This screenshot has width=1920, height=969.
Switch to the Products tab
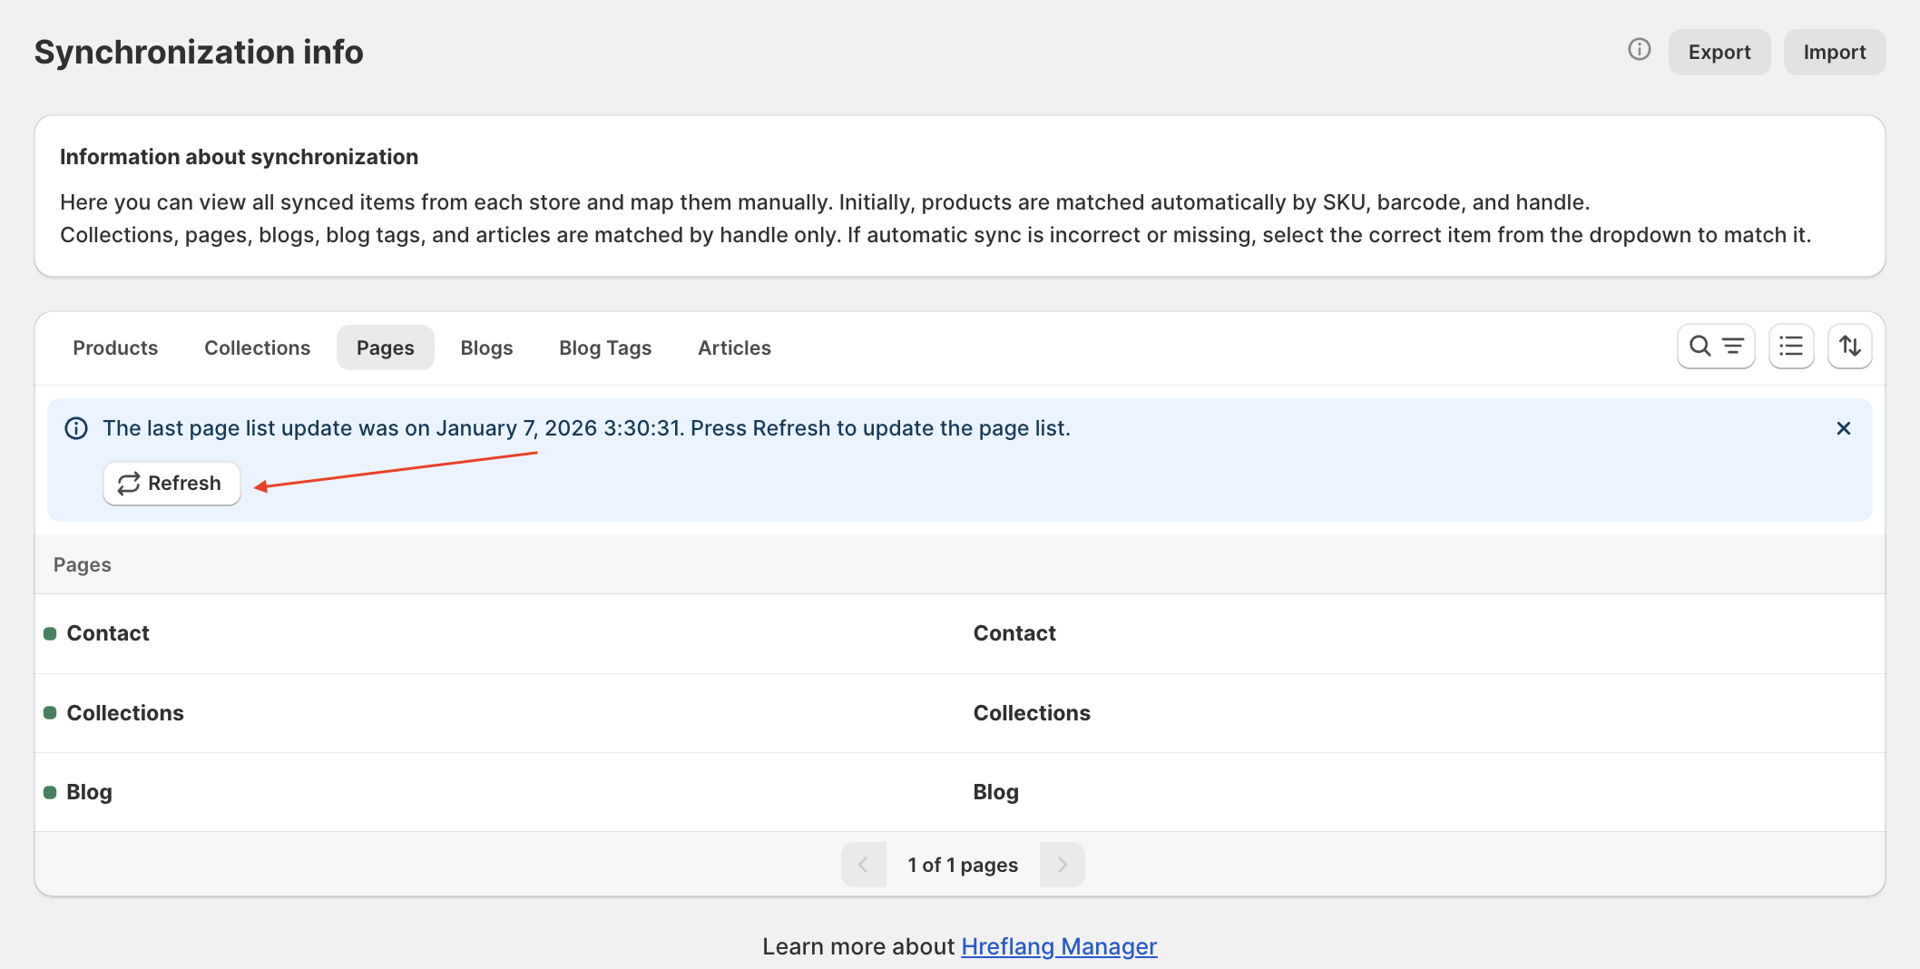tap(115, 348)
